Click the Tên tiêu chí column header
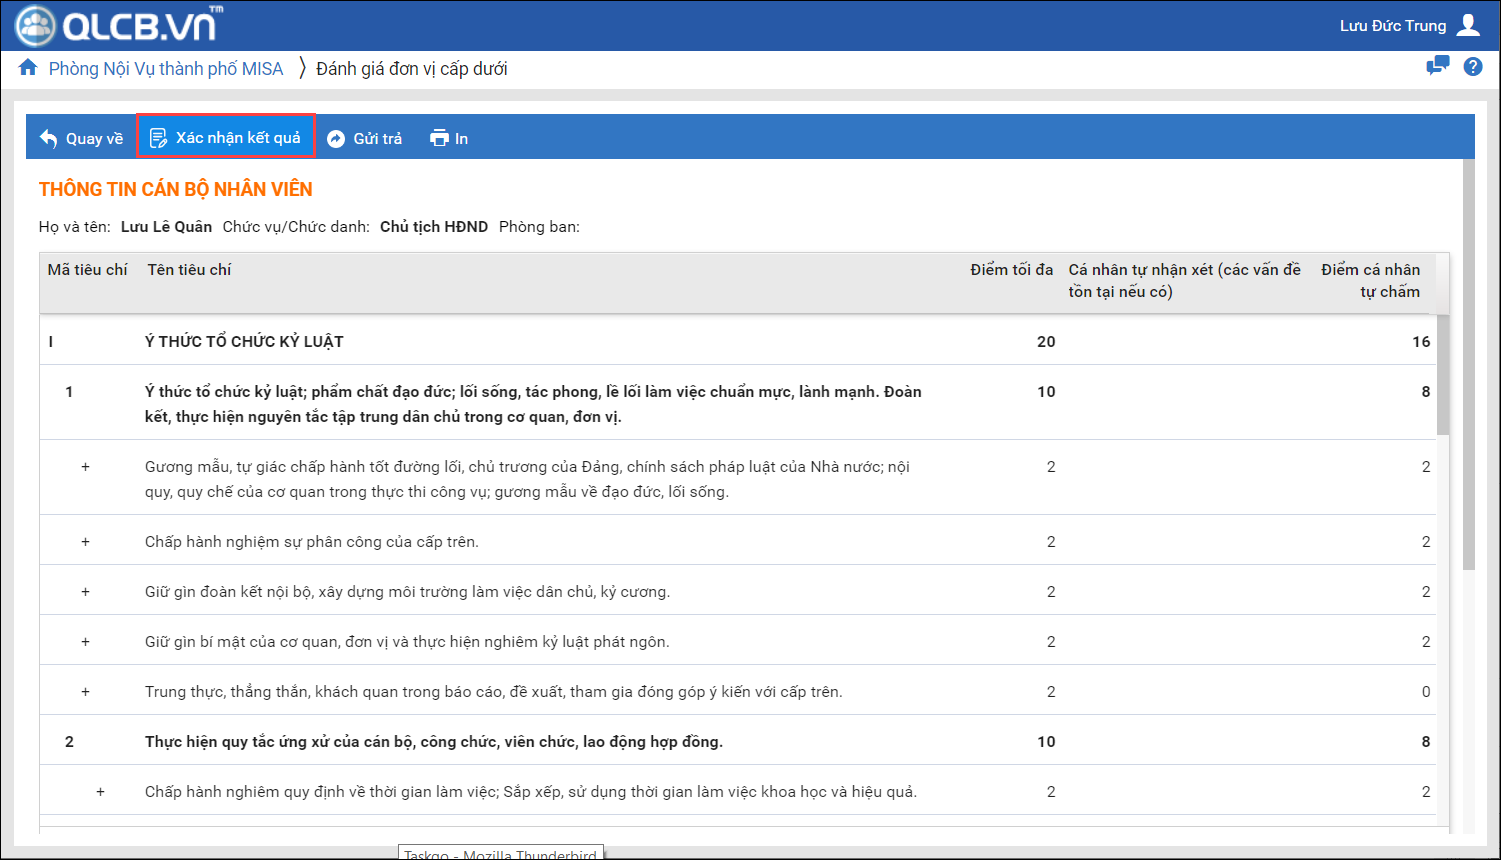The image size is (1501, 860). click(189, 270)
